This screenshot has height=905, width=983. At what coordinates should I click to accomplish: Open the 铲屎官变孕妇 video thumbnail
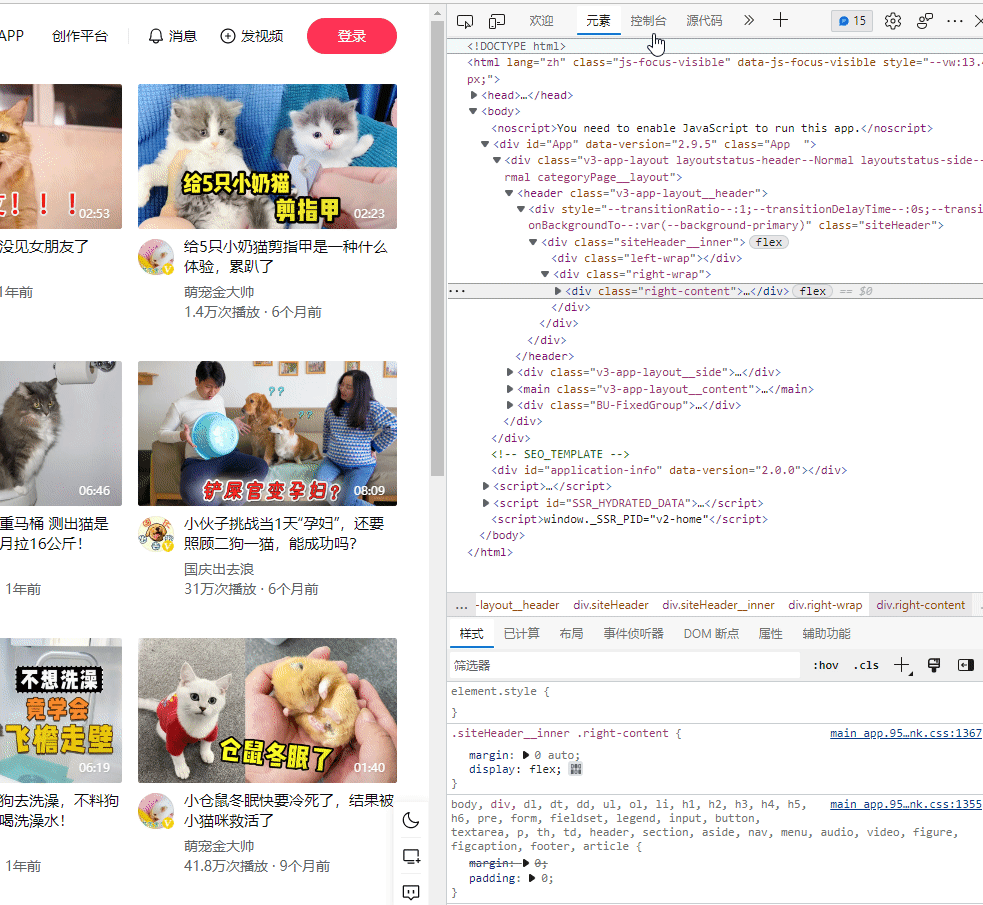coord(267,433)
